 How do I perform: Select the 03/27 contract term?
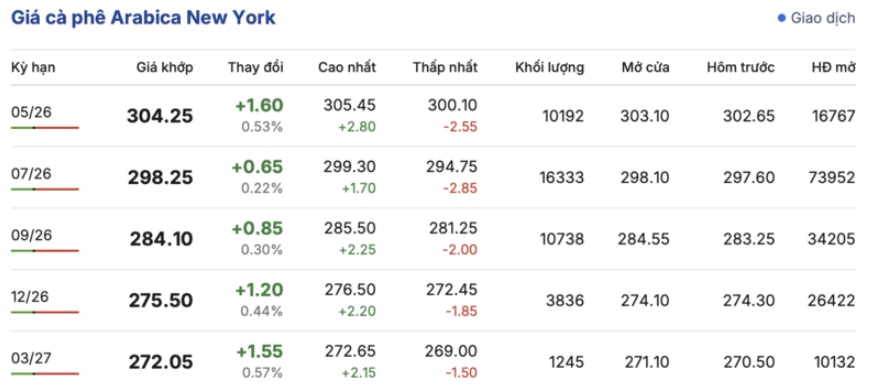[x=31, y=359]
